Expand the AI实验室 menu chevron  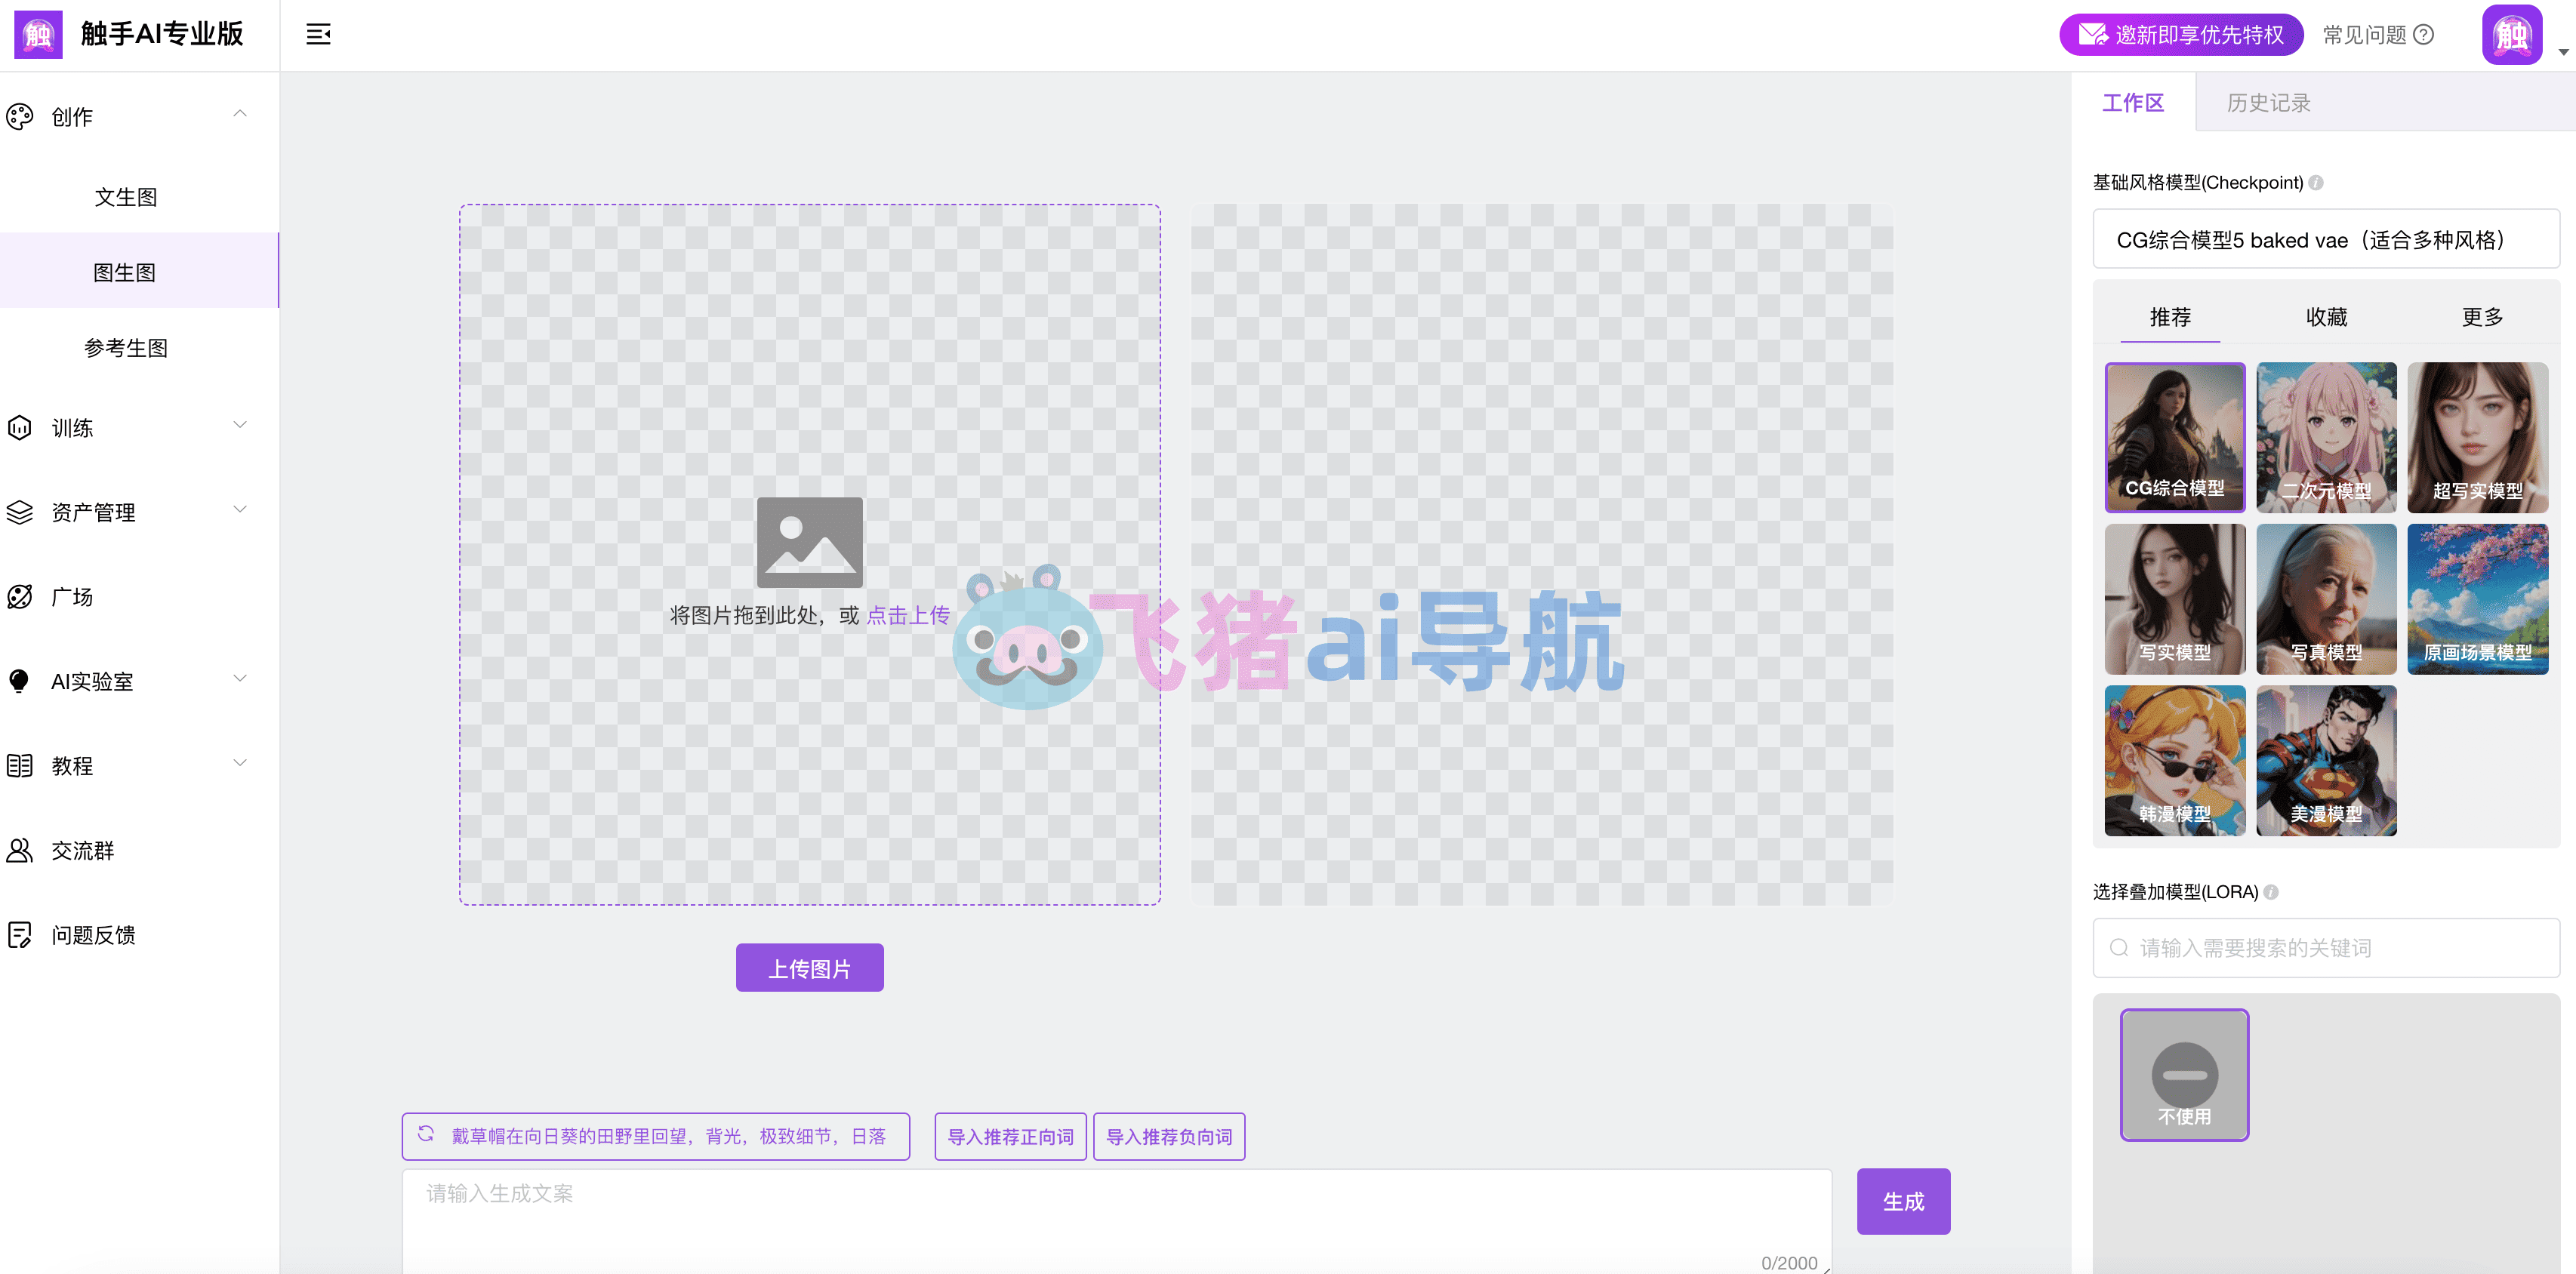pos(240,678)
